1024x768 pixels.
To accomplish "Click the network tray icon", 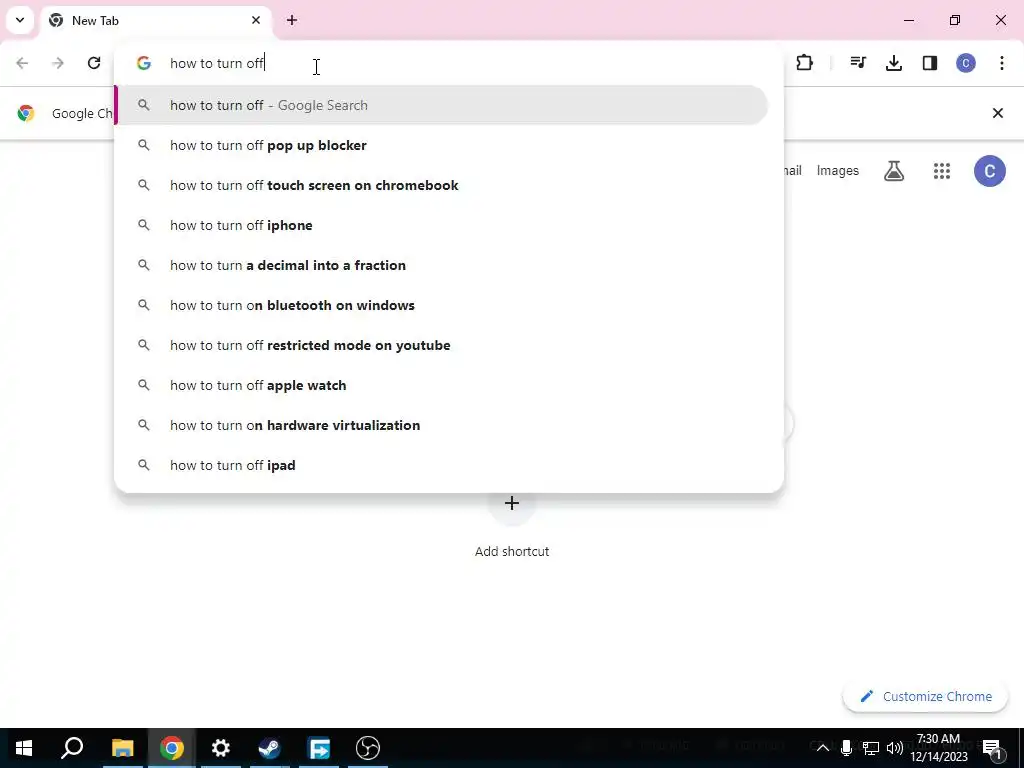I will point(871,748).
